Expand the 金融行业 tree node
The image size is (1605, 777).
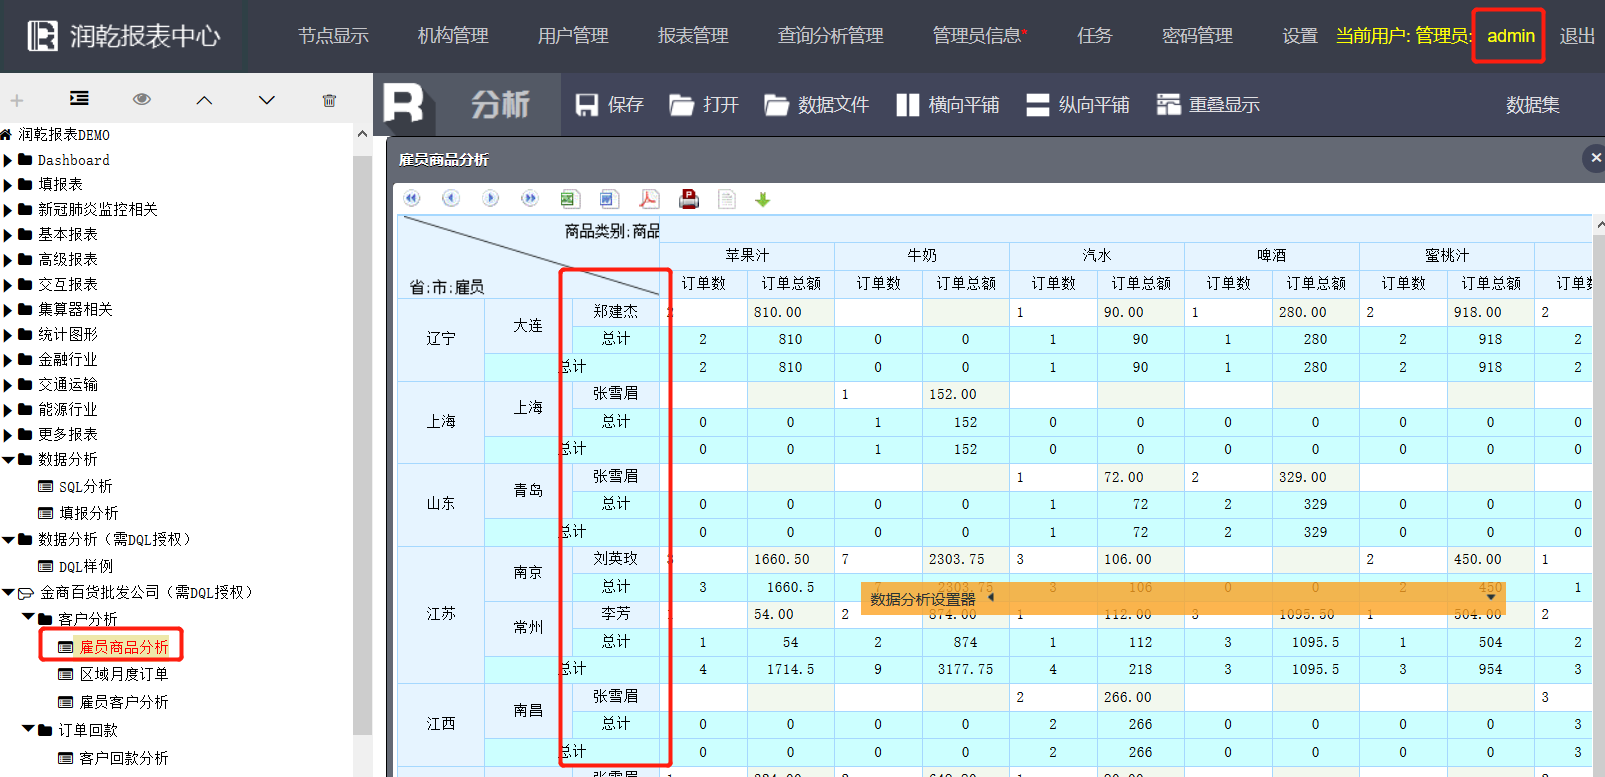point(8,360)
